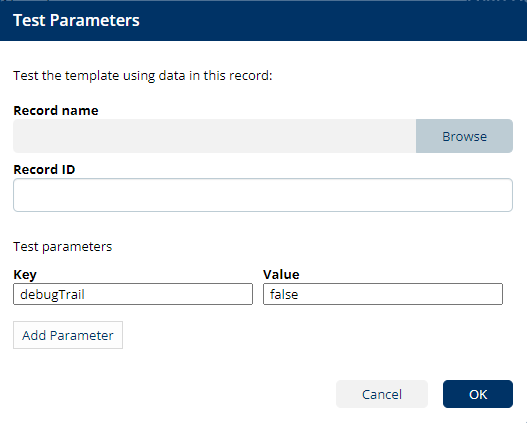Click the dark blue OK button
This screenshot has height=423, width=527.
click(478, 394)
